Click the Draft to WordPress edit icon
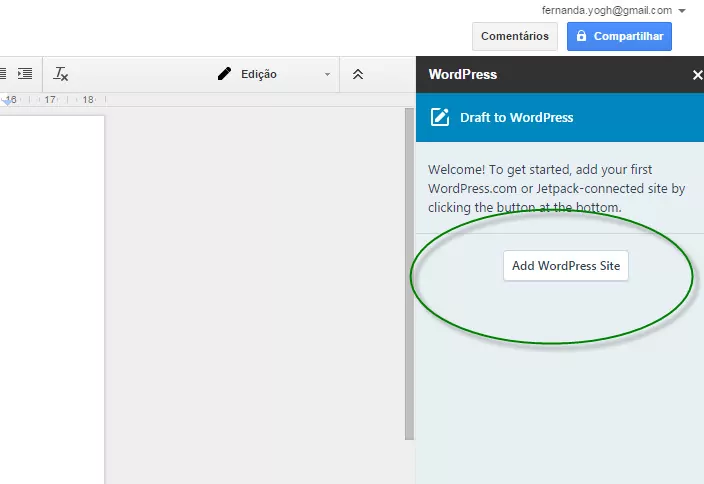This screenshot has height=484, width=704. point(440,117)
